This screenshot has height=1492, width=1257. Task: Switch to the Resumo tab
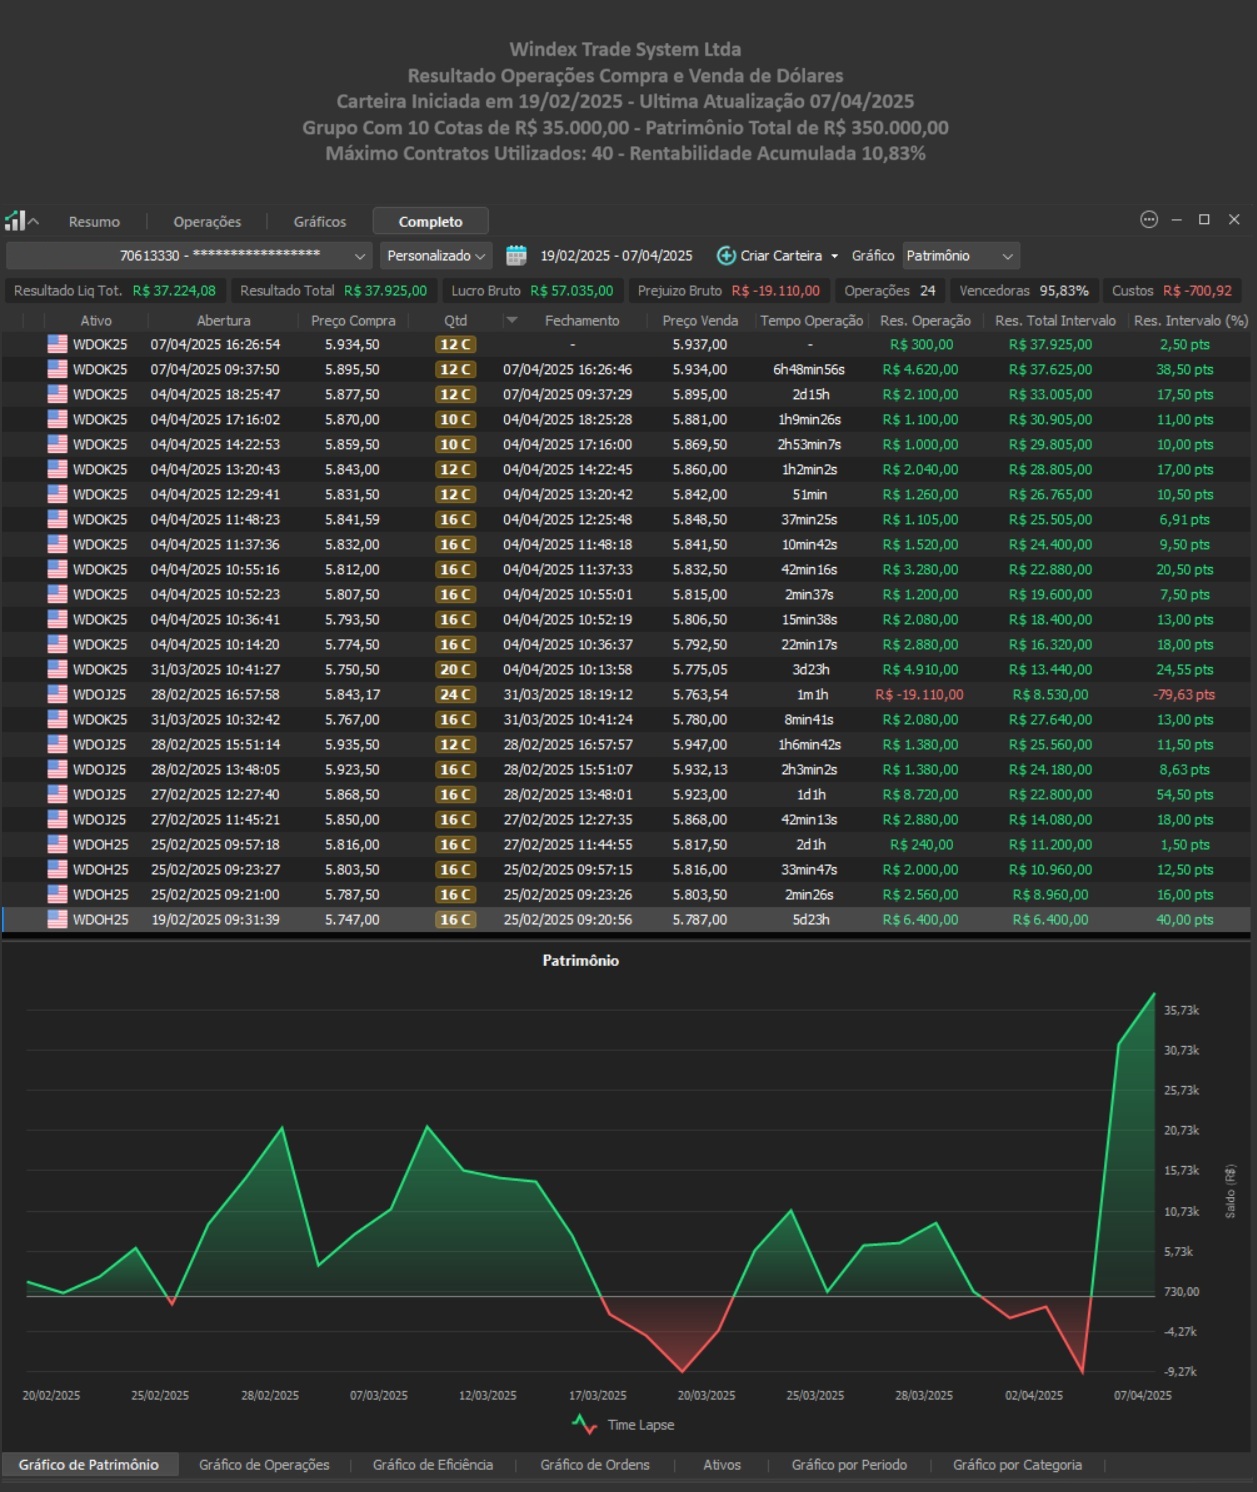pos(94,222)
